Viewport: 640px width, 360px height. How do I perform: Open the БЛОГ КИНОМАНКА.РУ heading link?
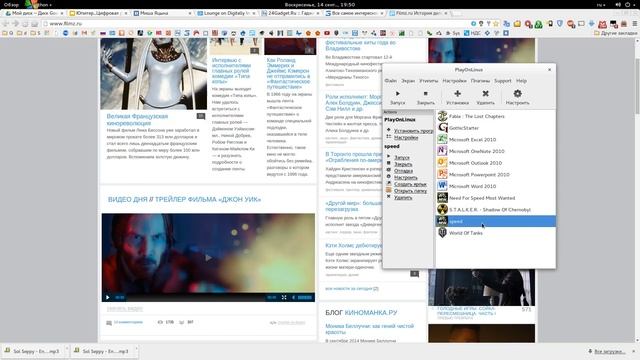click(361, 313)
